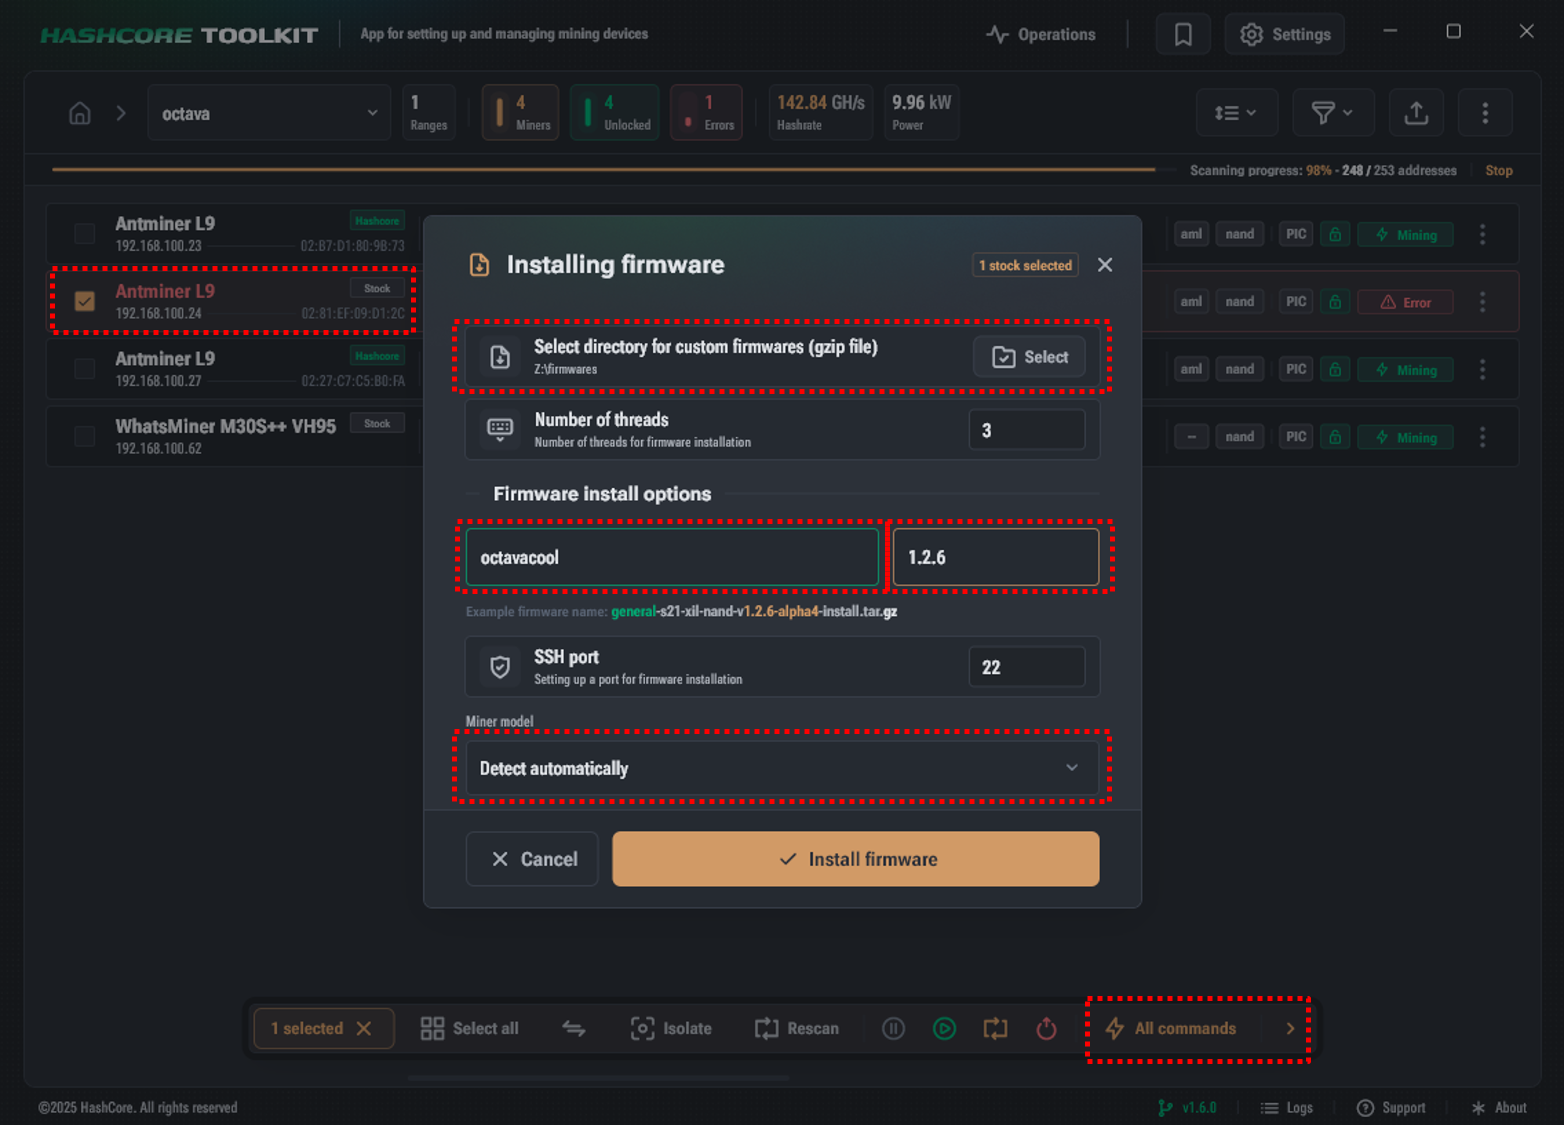Expand the Miner model Detect automatically dropdown
The image size is (1564, 1125).
coord(781,768)
